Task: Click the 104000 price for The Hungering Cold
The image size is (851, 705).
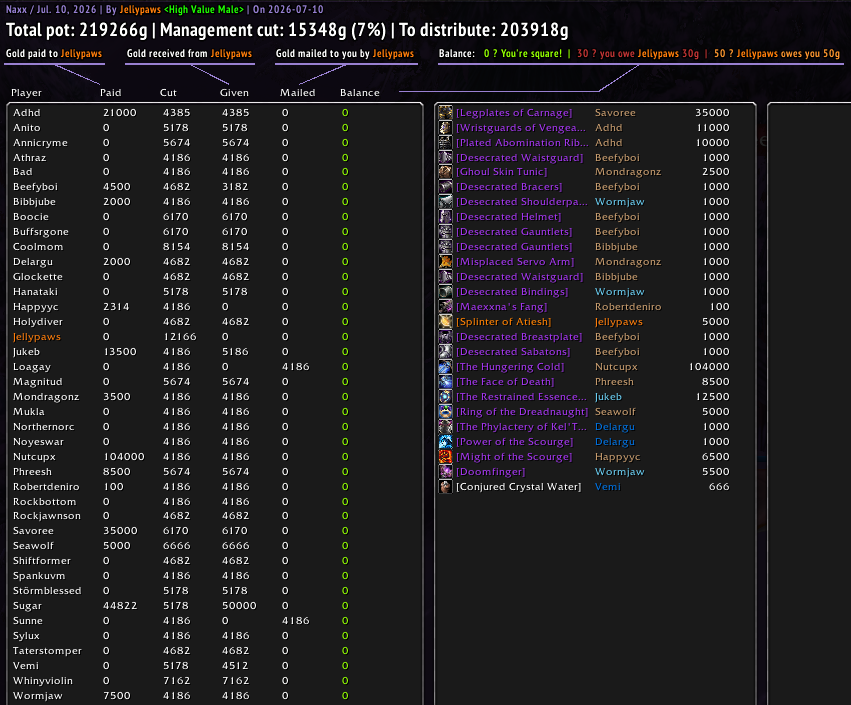Action: 709,366
